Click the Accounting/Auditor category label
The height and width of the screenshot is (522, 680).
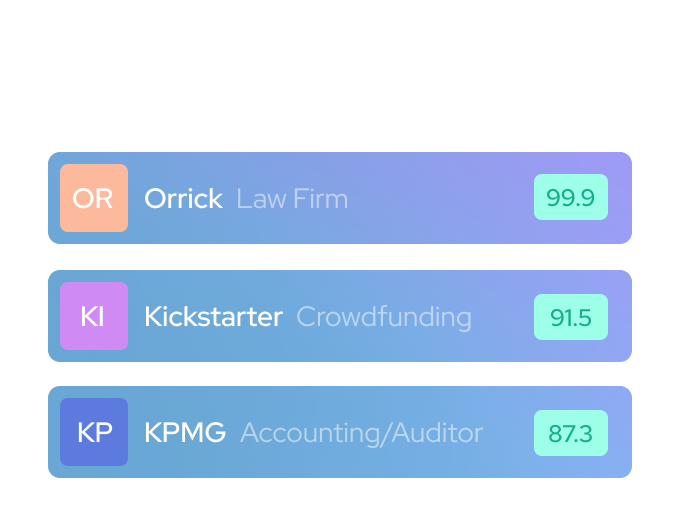point(361,433)
